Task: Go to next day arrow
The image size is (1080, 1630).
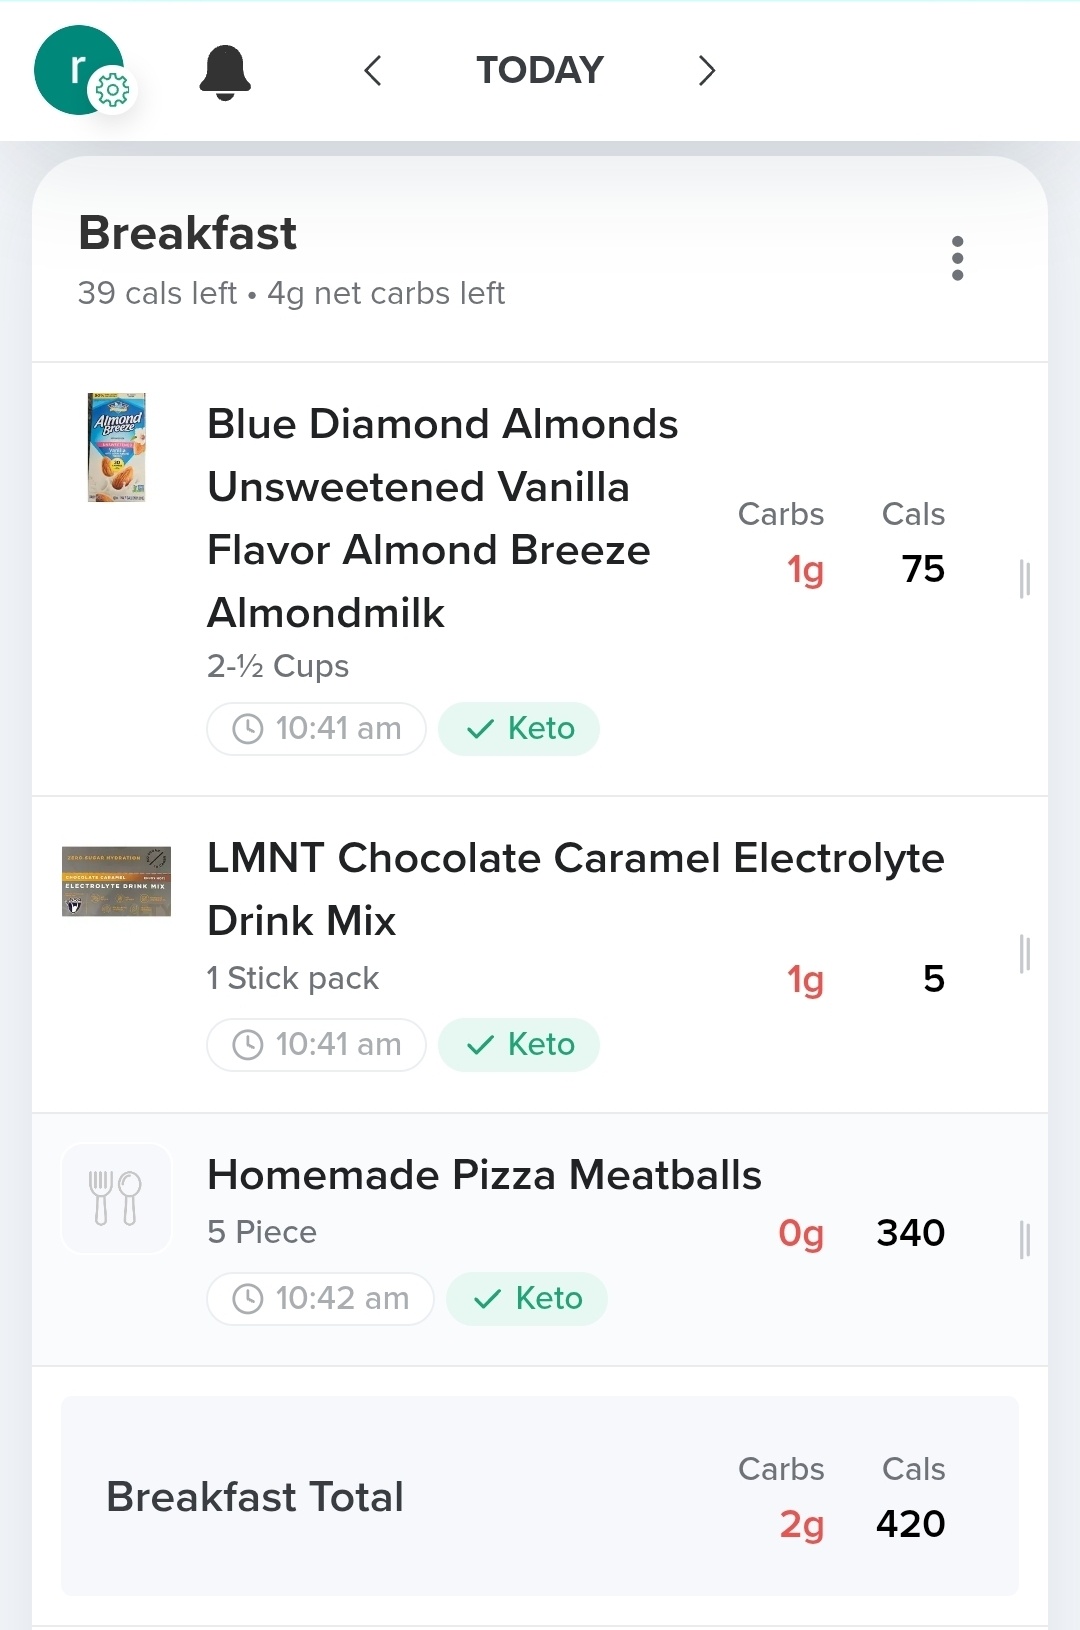Action: pos(706,71)
